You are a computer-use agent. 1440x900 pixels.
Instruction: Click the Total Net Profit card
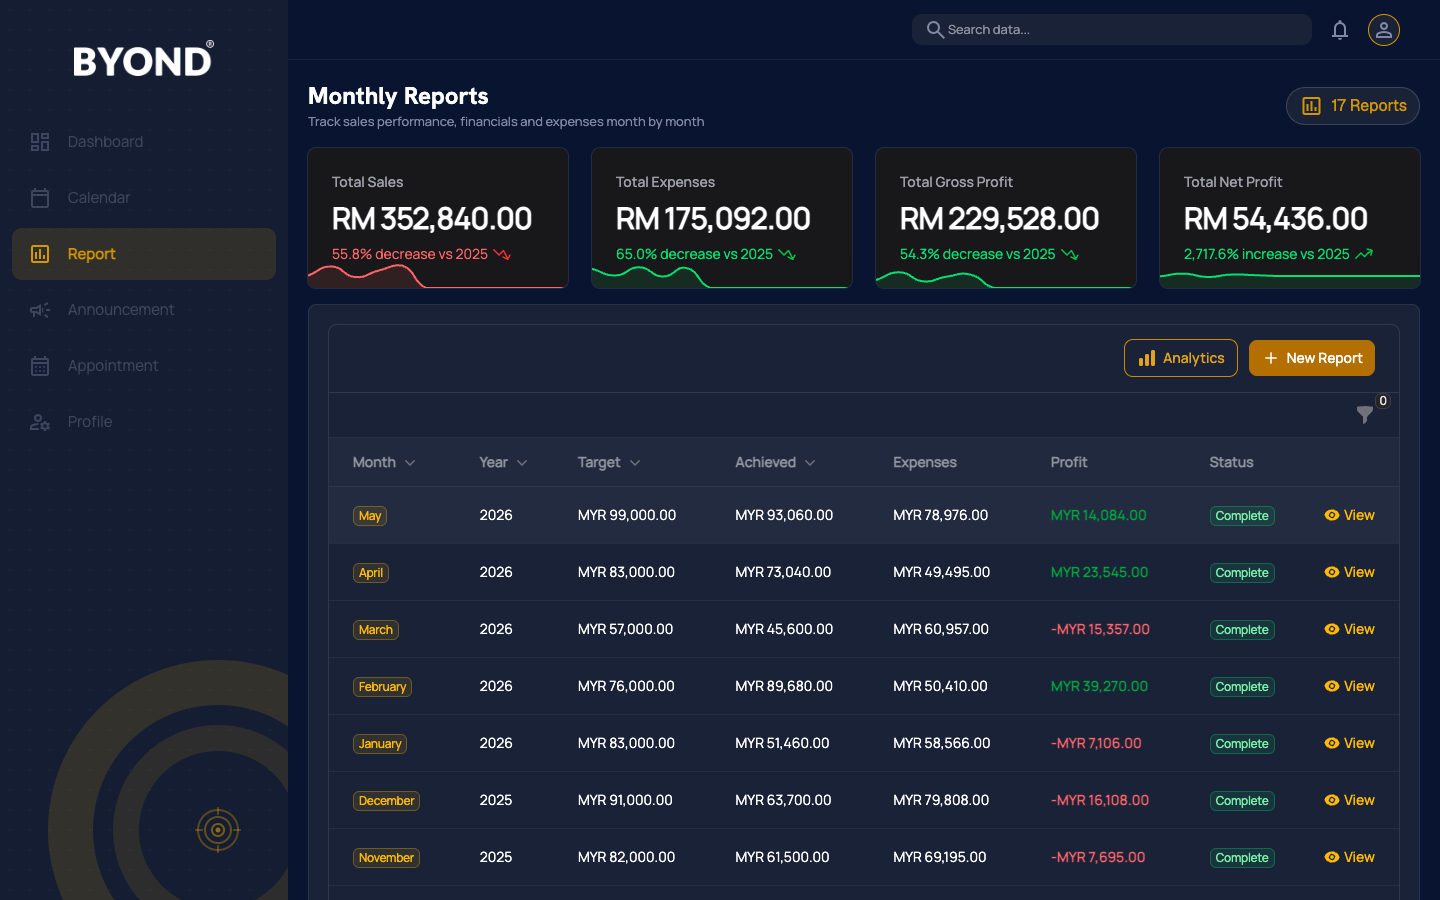click(1290, 218)
